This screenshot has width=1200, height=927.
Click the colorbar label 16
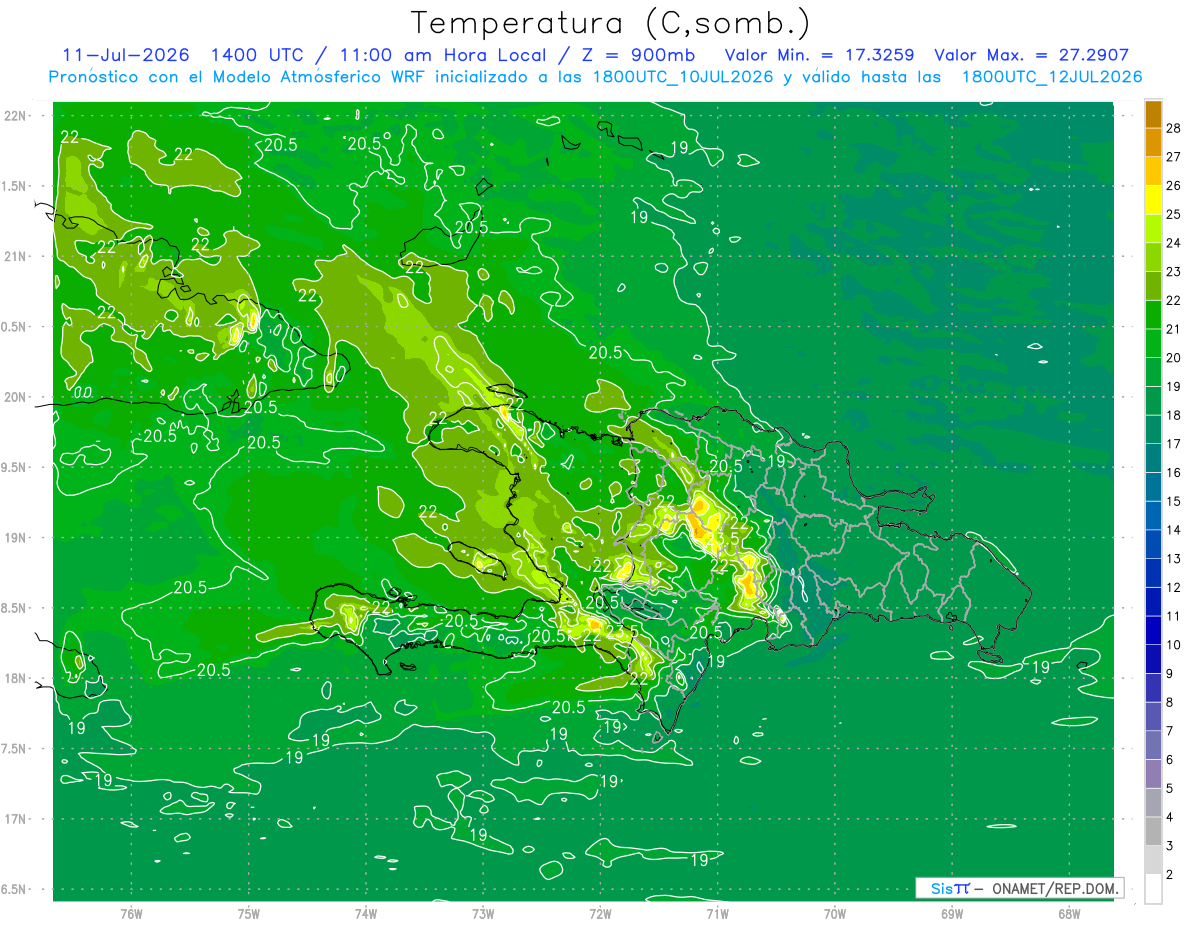point(1173,473)
